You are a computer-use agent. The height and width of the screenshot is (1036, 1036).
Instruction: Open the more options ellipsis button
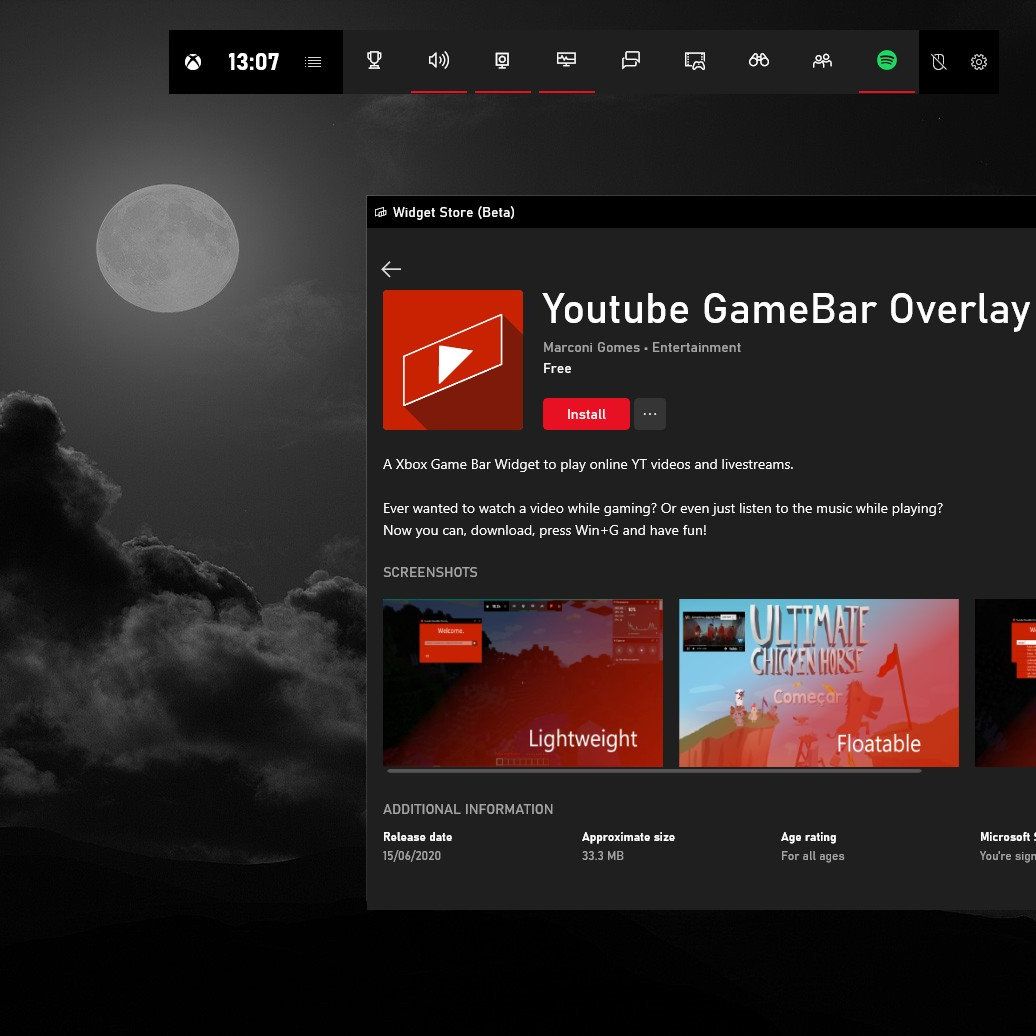650,414
